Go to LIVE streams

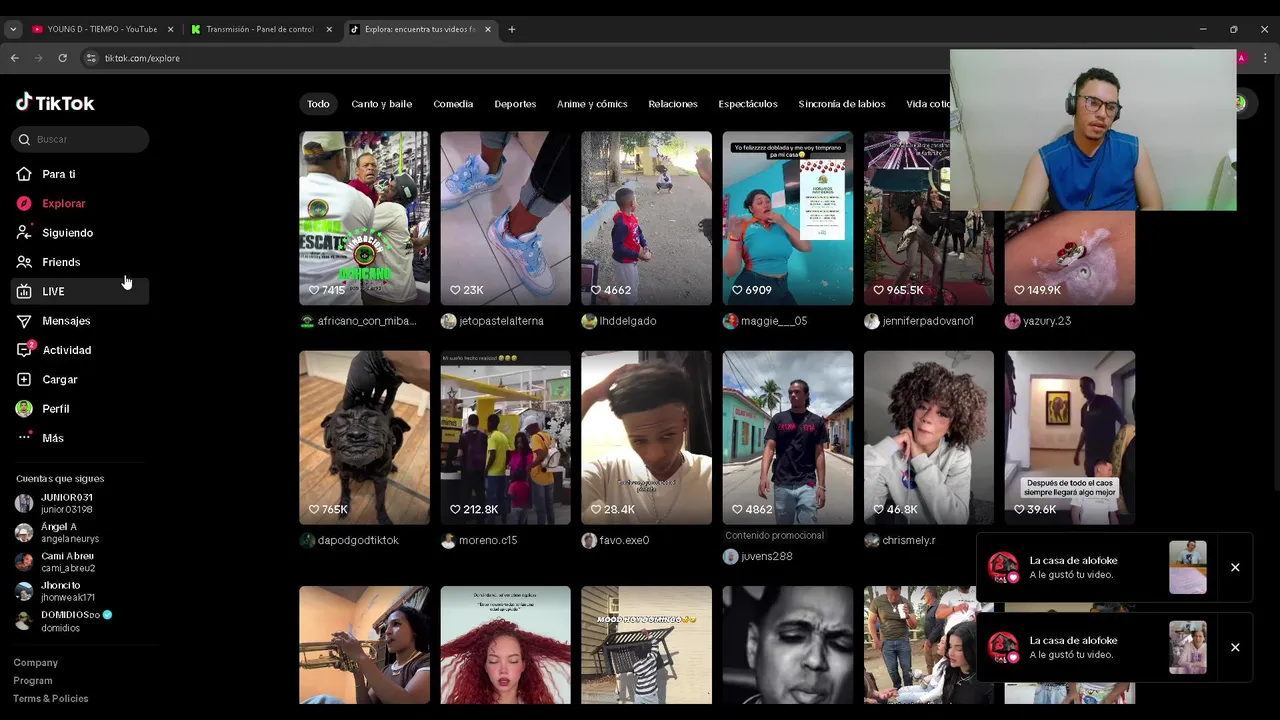click(x=80, y=291)
